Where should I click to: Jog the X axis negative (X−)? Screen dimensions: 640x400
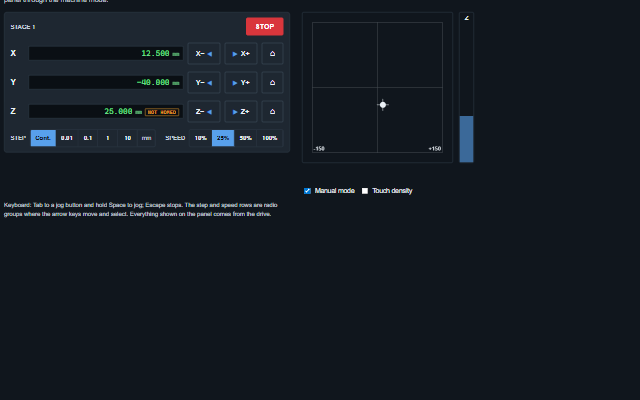[x=204, y=53]
